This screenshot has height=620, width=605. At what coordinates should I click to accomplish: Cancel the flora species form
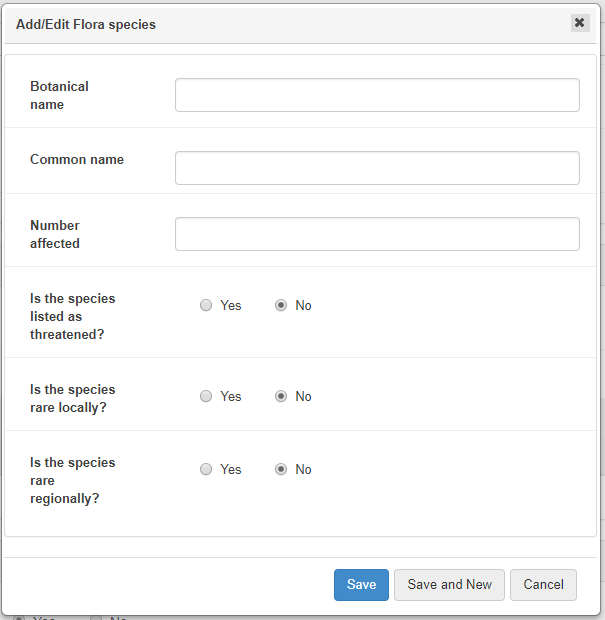point(543,585)
